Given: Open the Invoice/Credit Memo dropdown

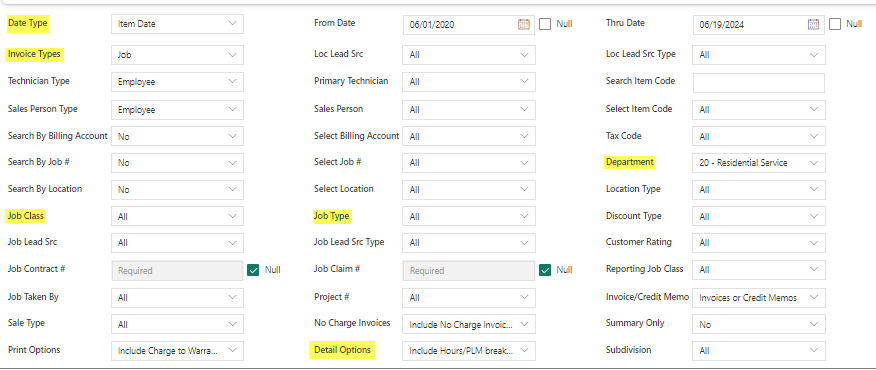Looking at the screenshot, I should (759, 297).
